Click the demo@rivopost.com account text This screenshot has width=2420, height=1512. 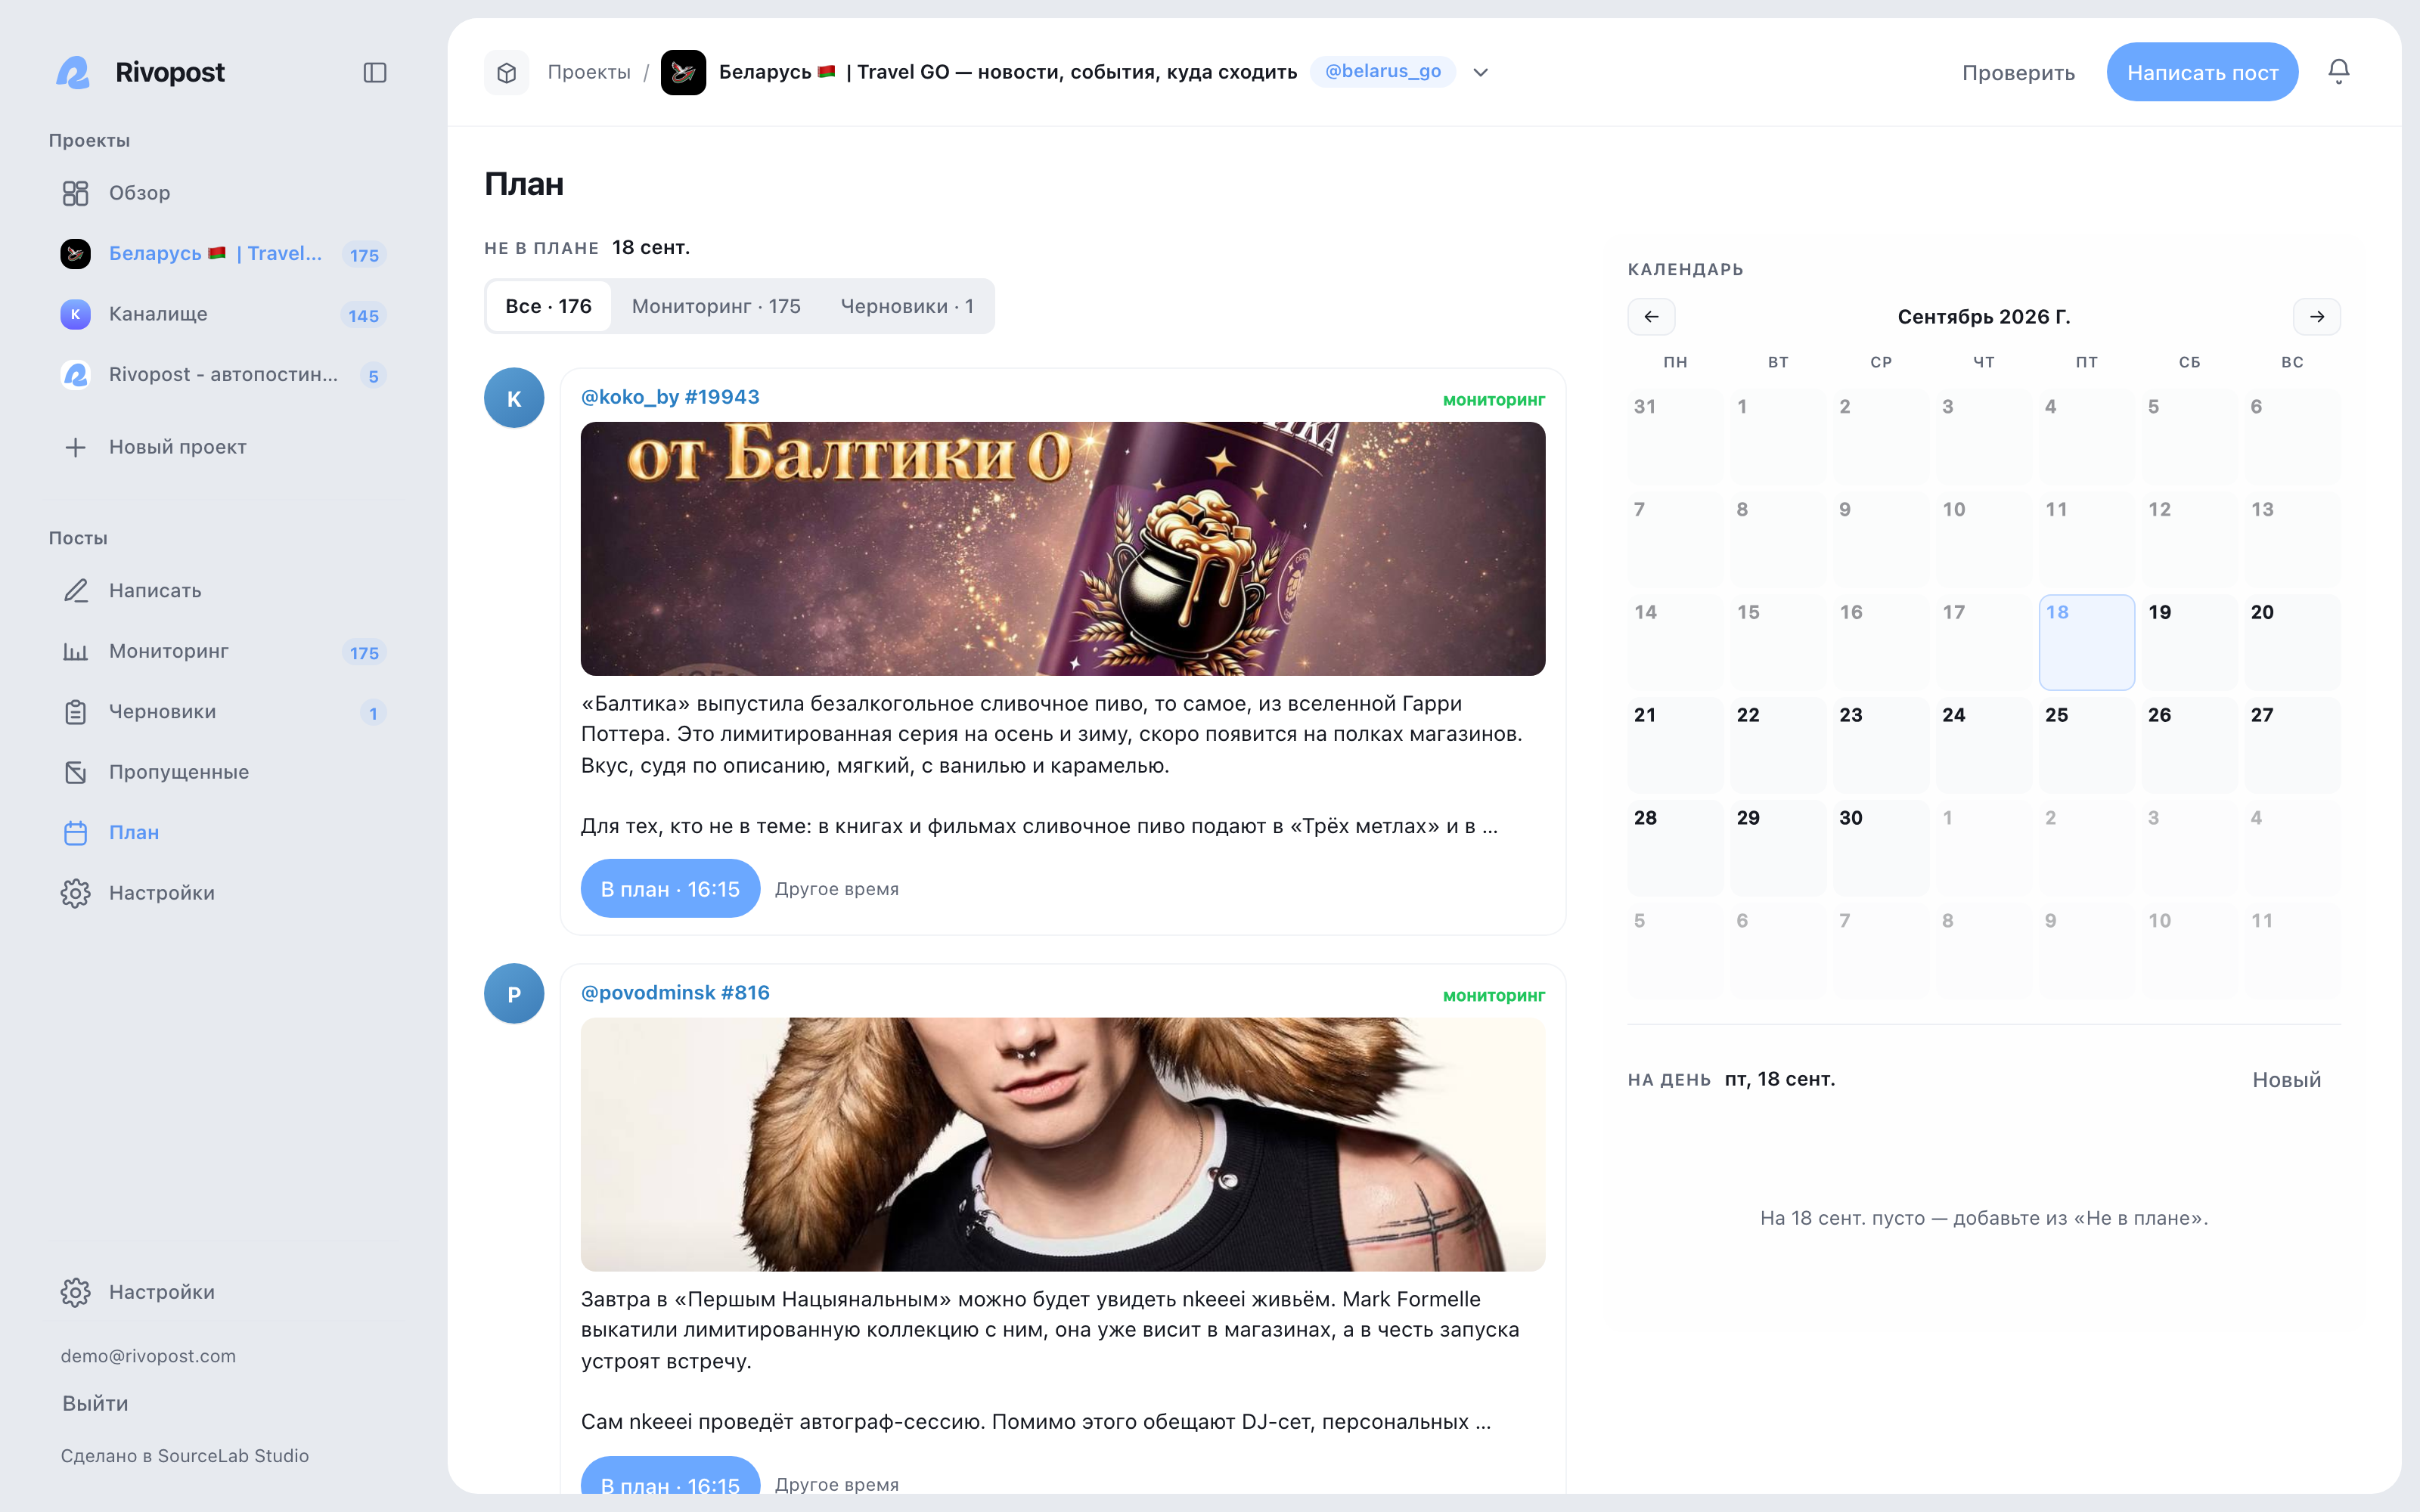148,1356
